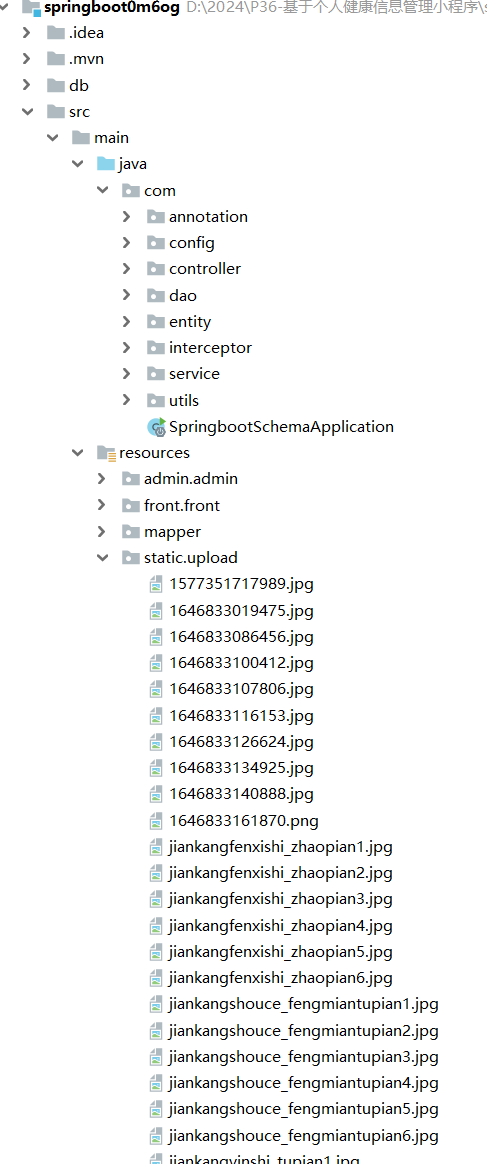Click the controller package folder icon
Screen dimensions: 487x1164
tap(156, 269)
